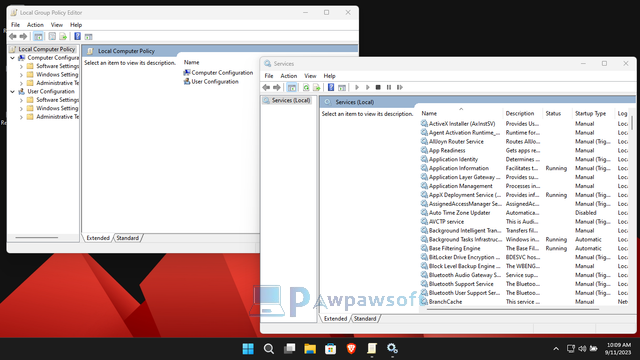Switch to Standard tab in Services window
Screen dimensions: 640x360
coord(365,318)
